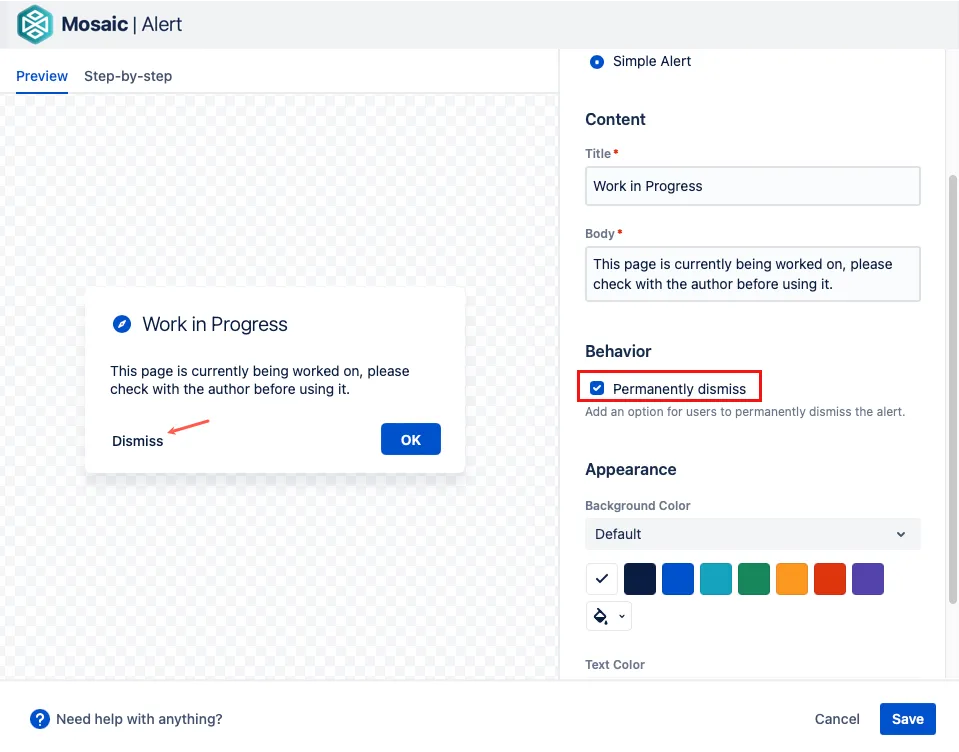Screen dimensions: 959x752
Task: Switch to the Preview tab
Action: 42,76
